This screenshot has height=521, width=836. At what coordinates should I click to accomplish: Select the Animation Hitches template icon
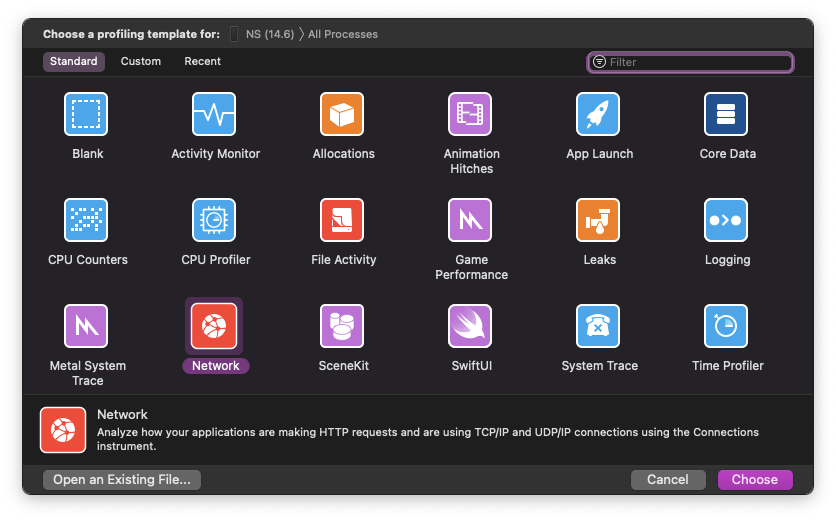click(x=470, y=114)
